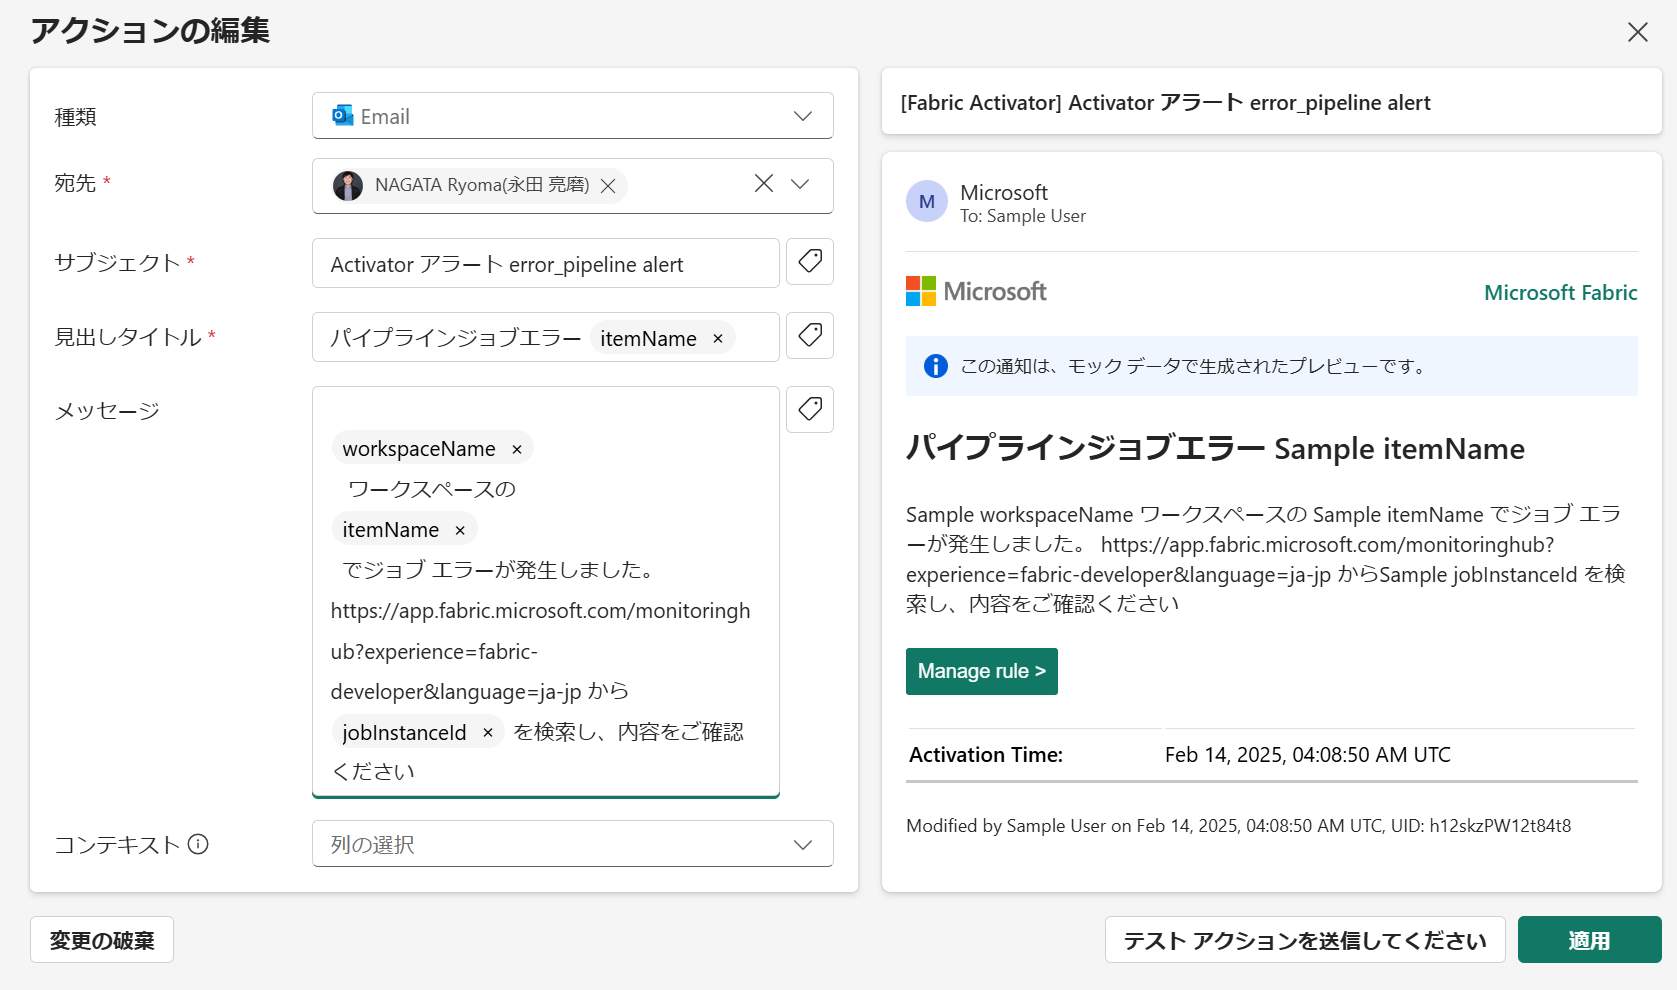
Task: Click the preview info notice icon
Action: 936,366
